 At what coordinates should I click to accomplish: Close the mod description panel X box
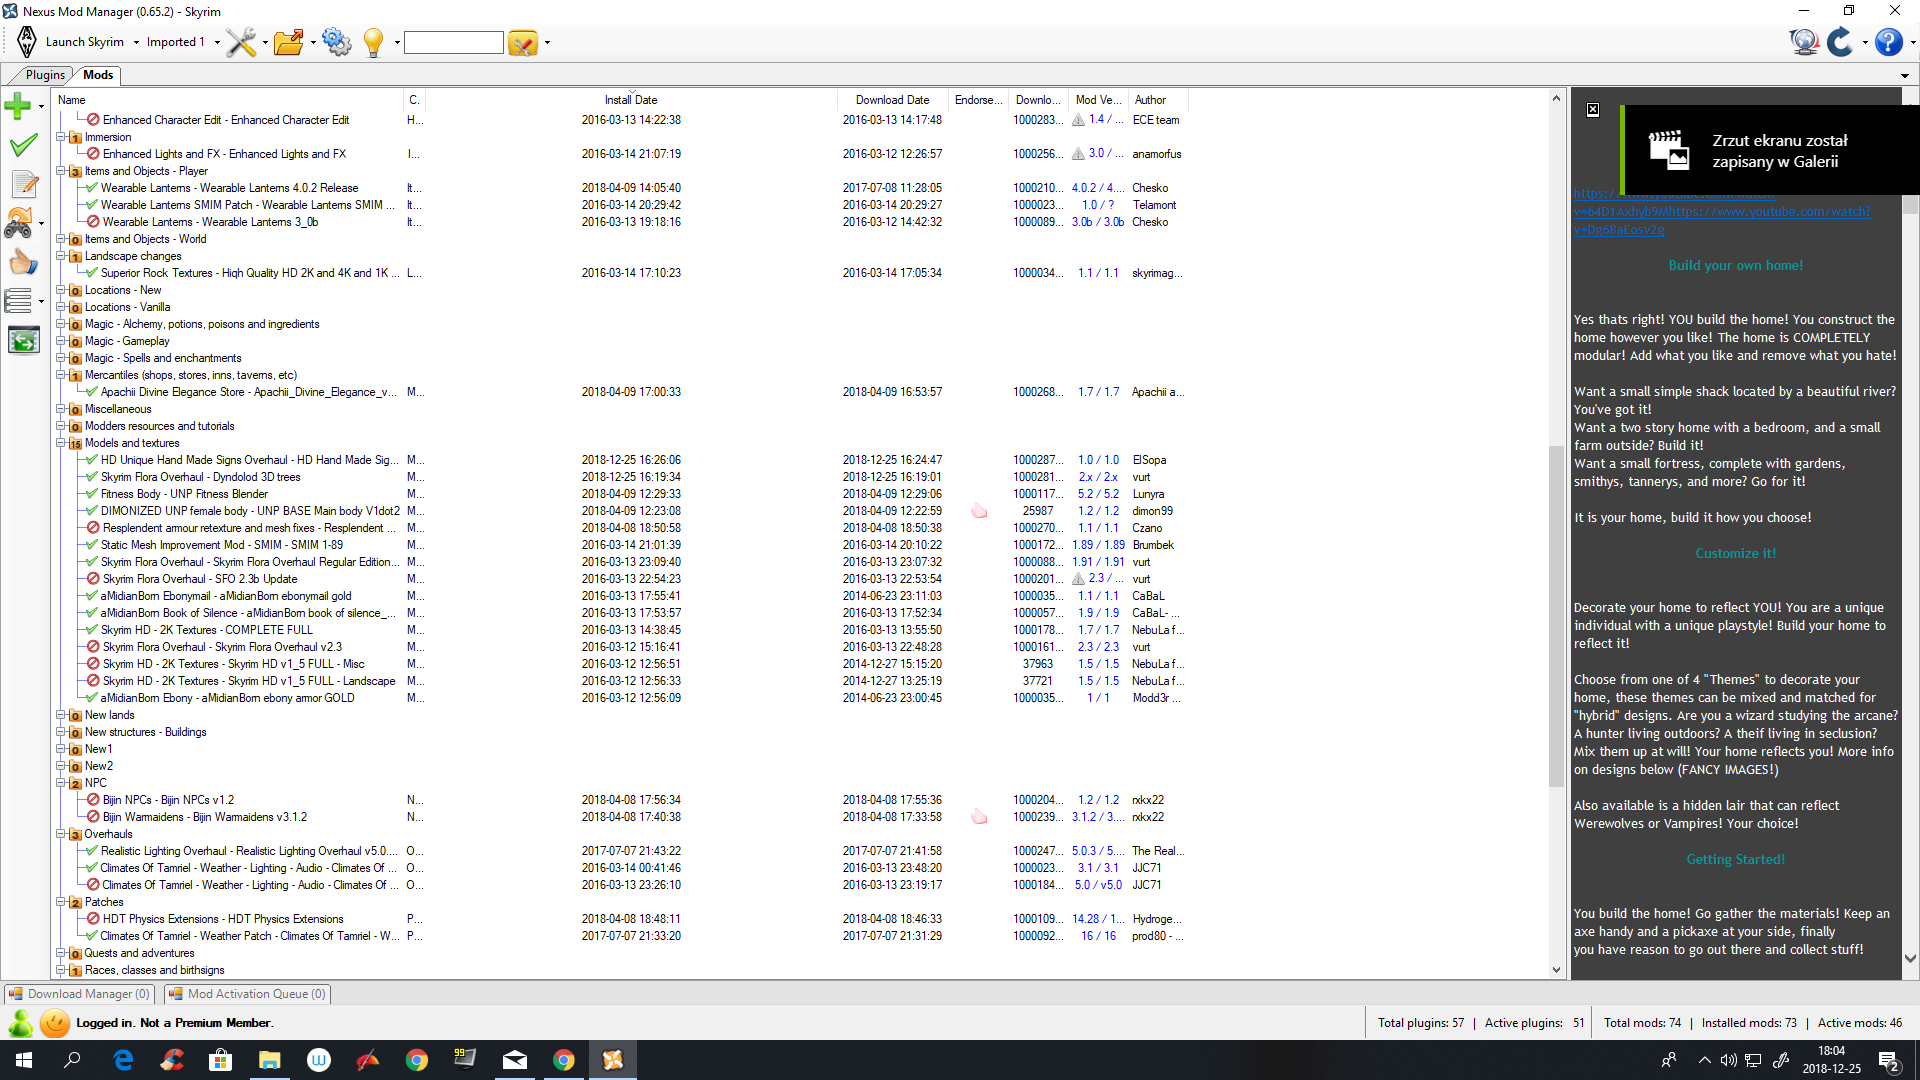[x=1593, y=110]
